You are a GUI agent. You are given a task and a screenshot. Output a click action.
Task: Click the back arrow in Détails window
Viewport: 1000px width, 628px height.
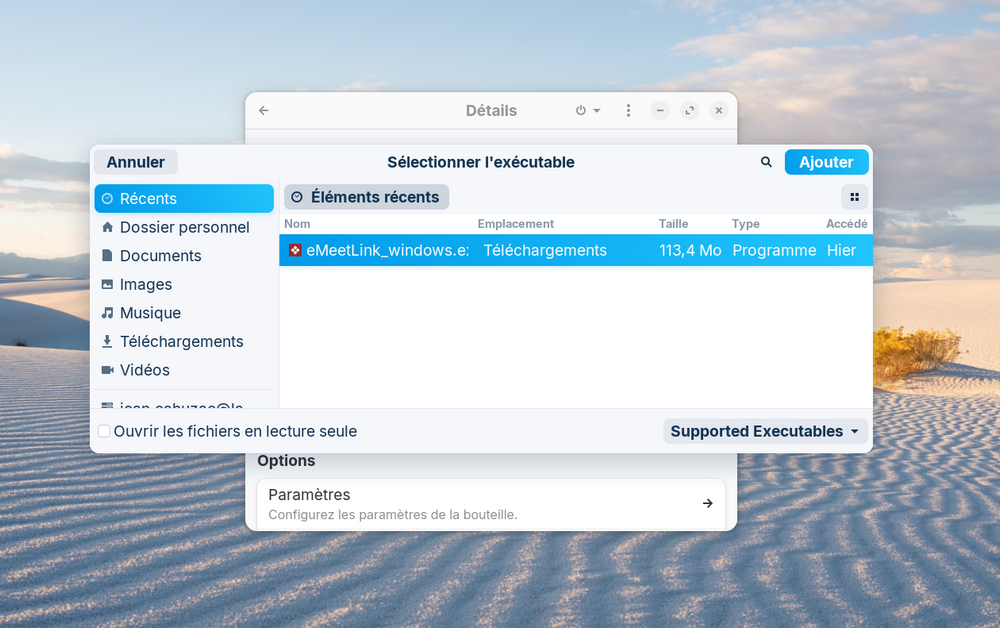coord(264,111)
